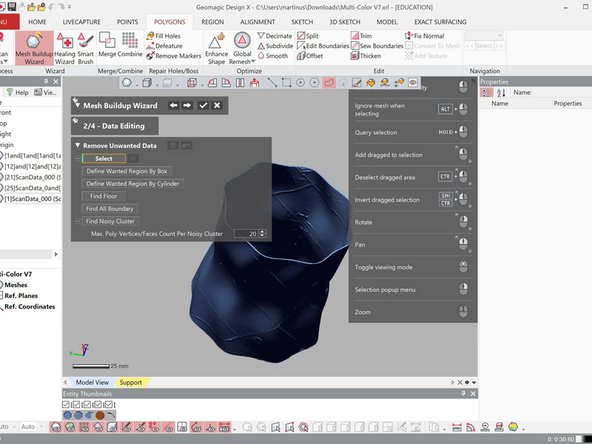The height and width of the screenshot is (444, 592).
Task: Choose the Merge polygon command
Action: pos(107,45)
